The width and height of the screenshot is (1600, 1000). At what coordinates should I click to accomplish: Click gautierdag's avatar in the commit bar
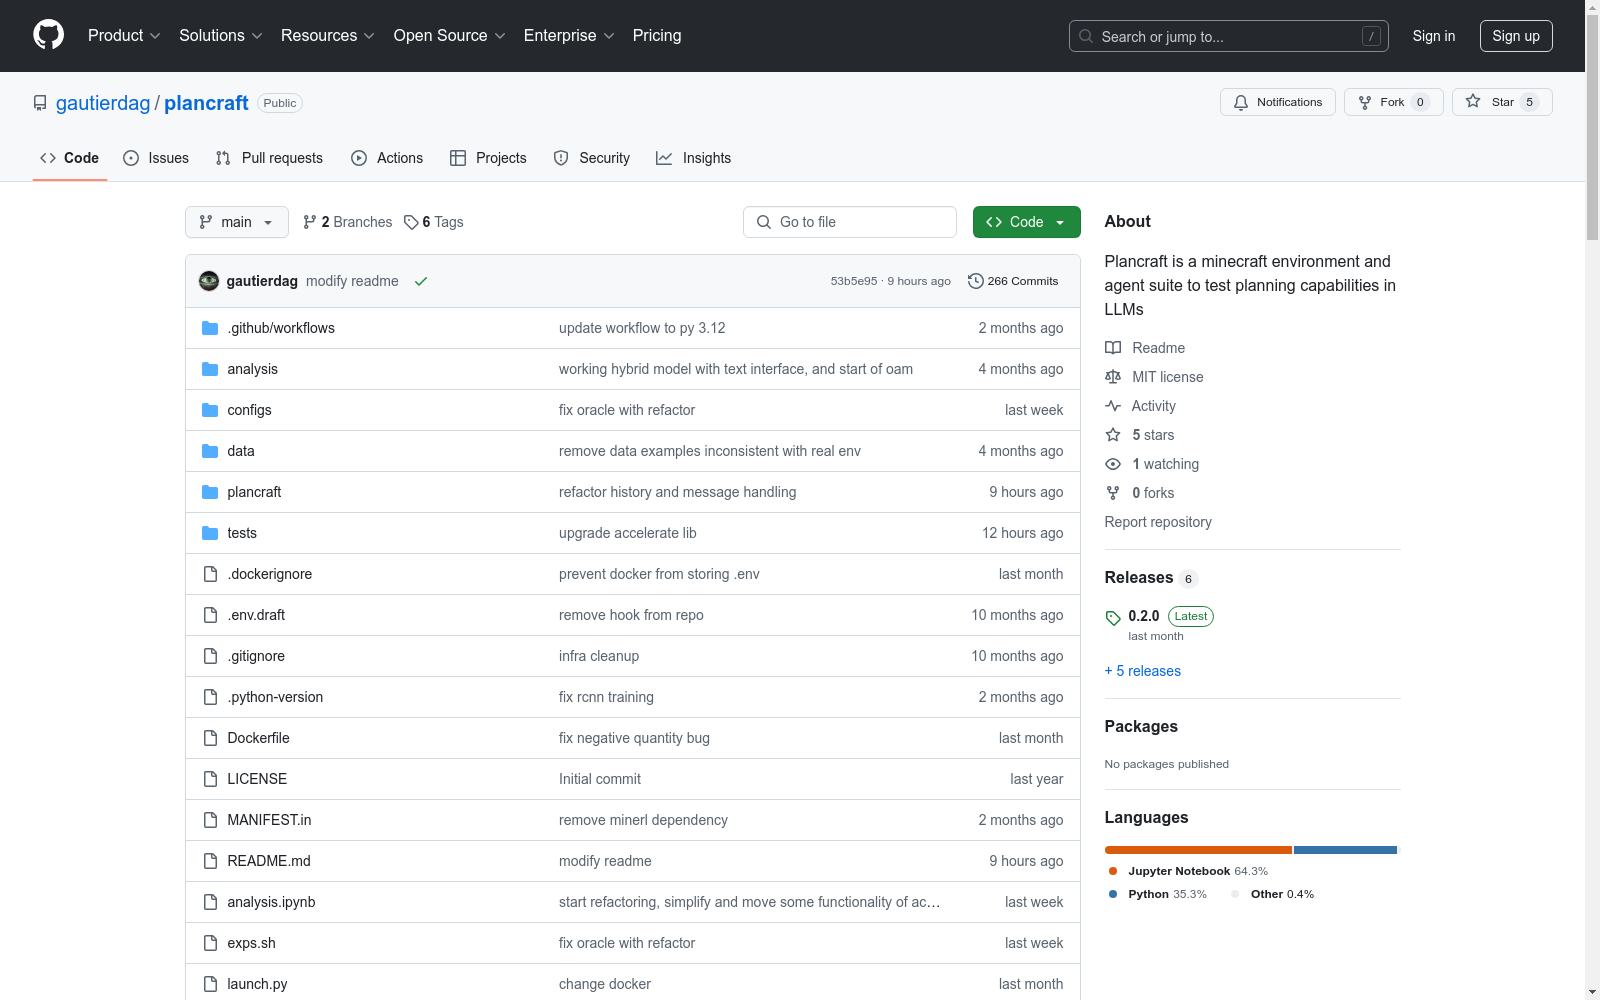(209, 281)
